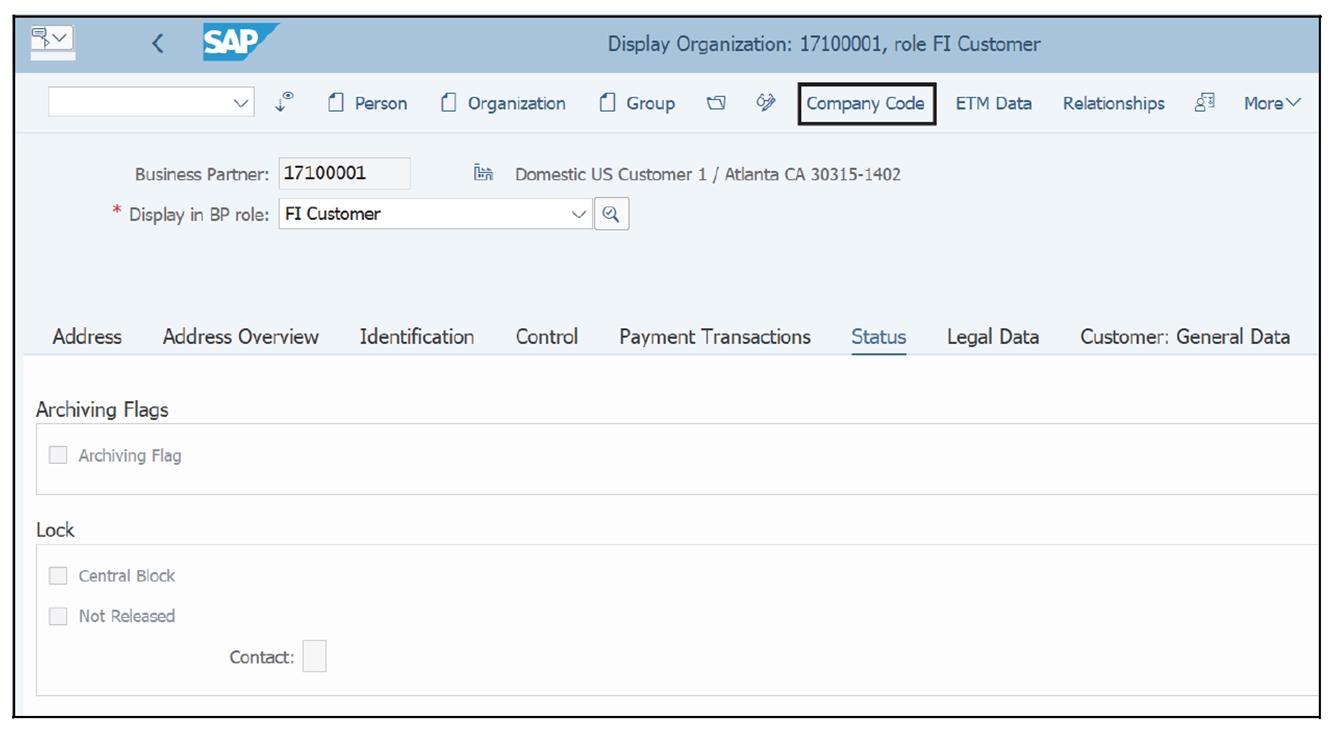Viewport: 1335px width, 731px height.
Task: Open a business partner via the folder icon
Action: tap(716, 103)
